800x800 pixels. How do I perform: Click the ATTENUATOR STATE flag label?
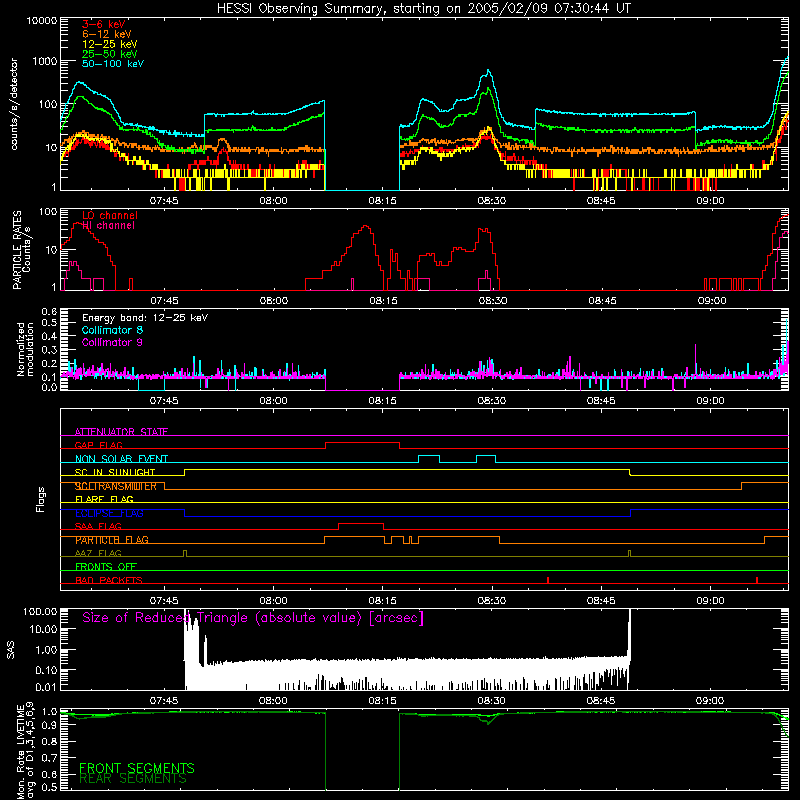click(121, 432)
